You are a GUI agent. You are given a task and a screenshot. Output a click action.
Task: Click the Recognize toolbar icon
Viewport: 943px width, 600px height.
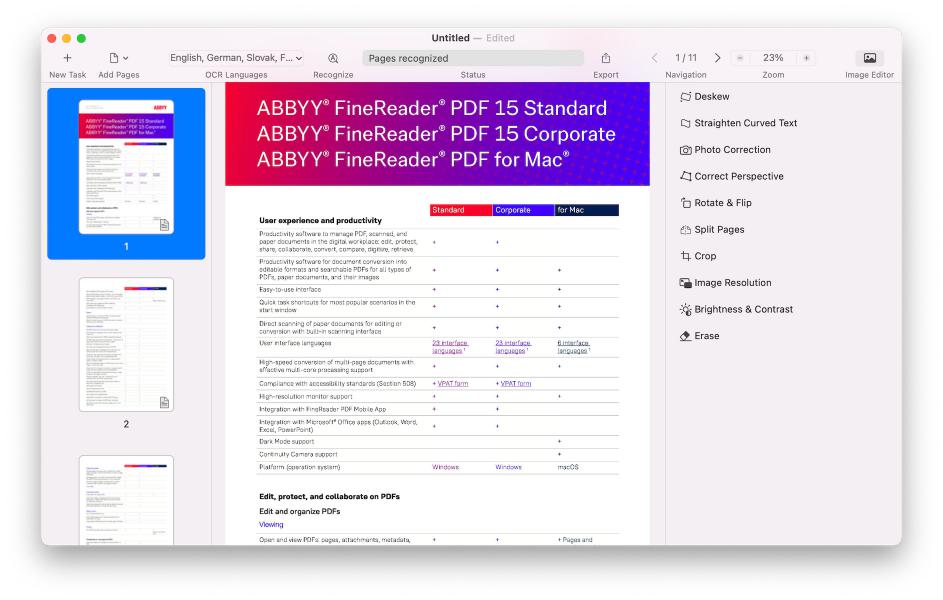point(333,58)
